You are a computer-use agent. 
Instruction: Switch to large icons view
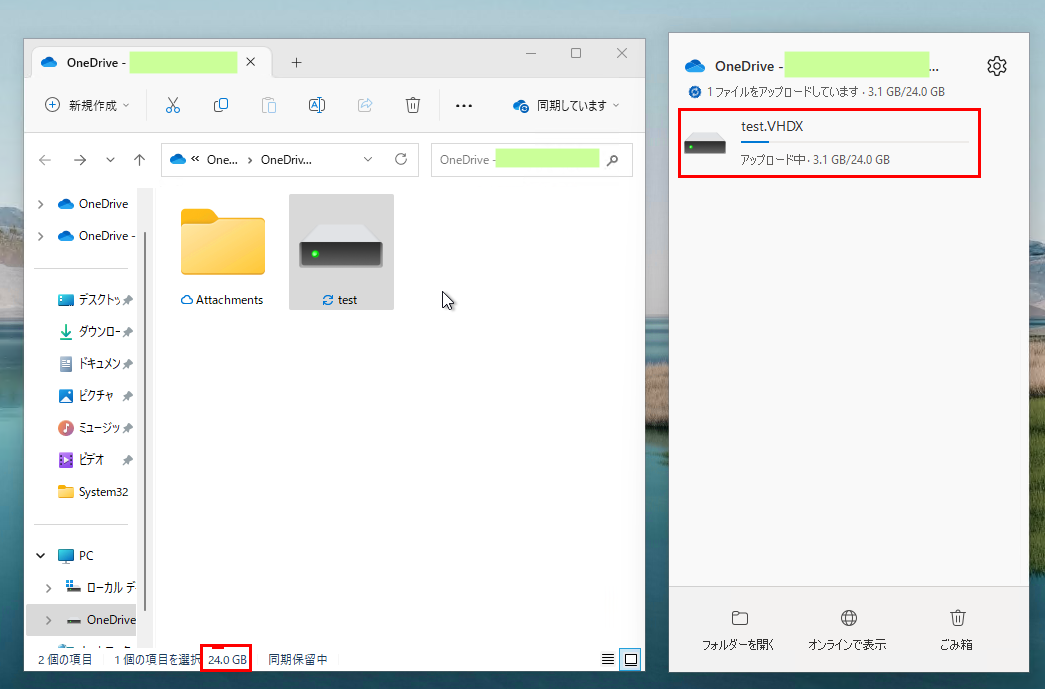point(630,660)
